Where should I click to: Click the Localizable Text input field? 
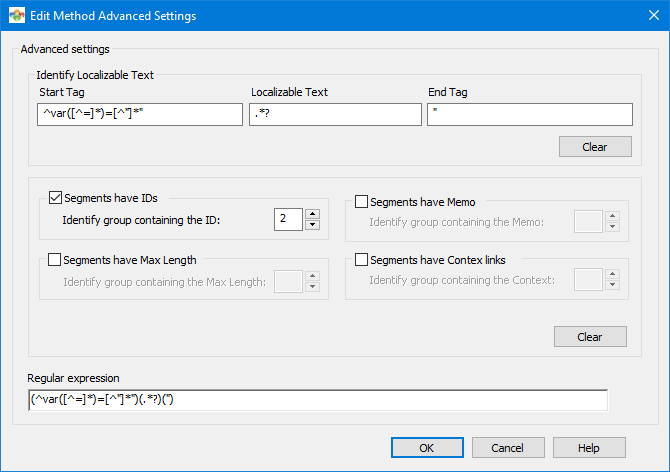tap(335, 114)
